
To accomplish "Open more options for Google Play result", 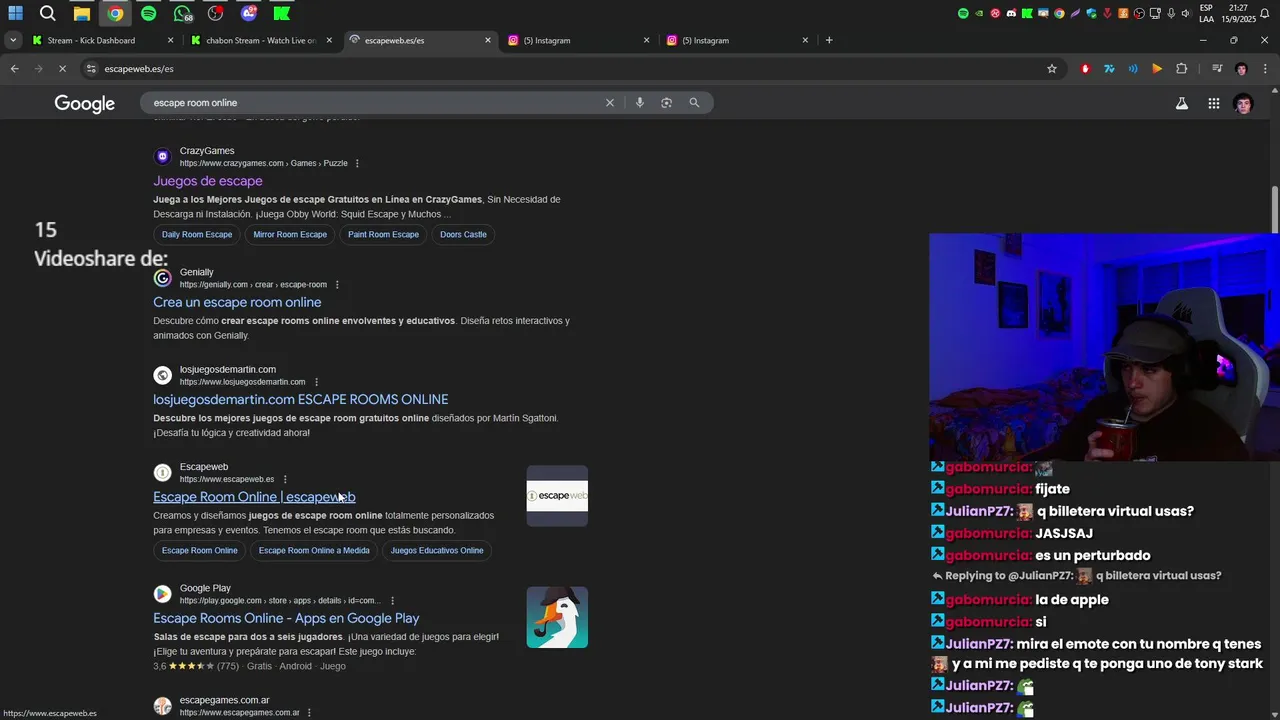I will (392, 601).
